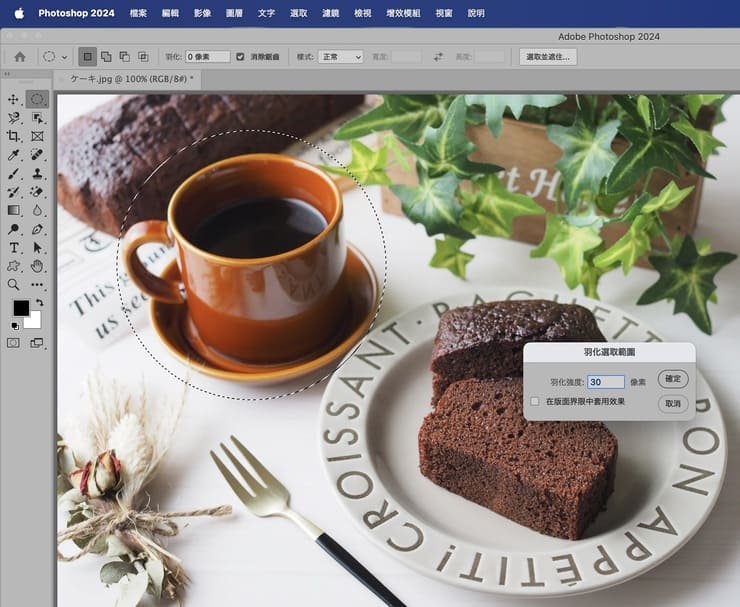Toggle the 消除鋸齒 anti-alias checkbox

coord(240,57)
